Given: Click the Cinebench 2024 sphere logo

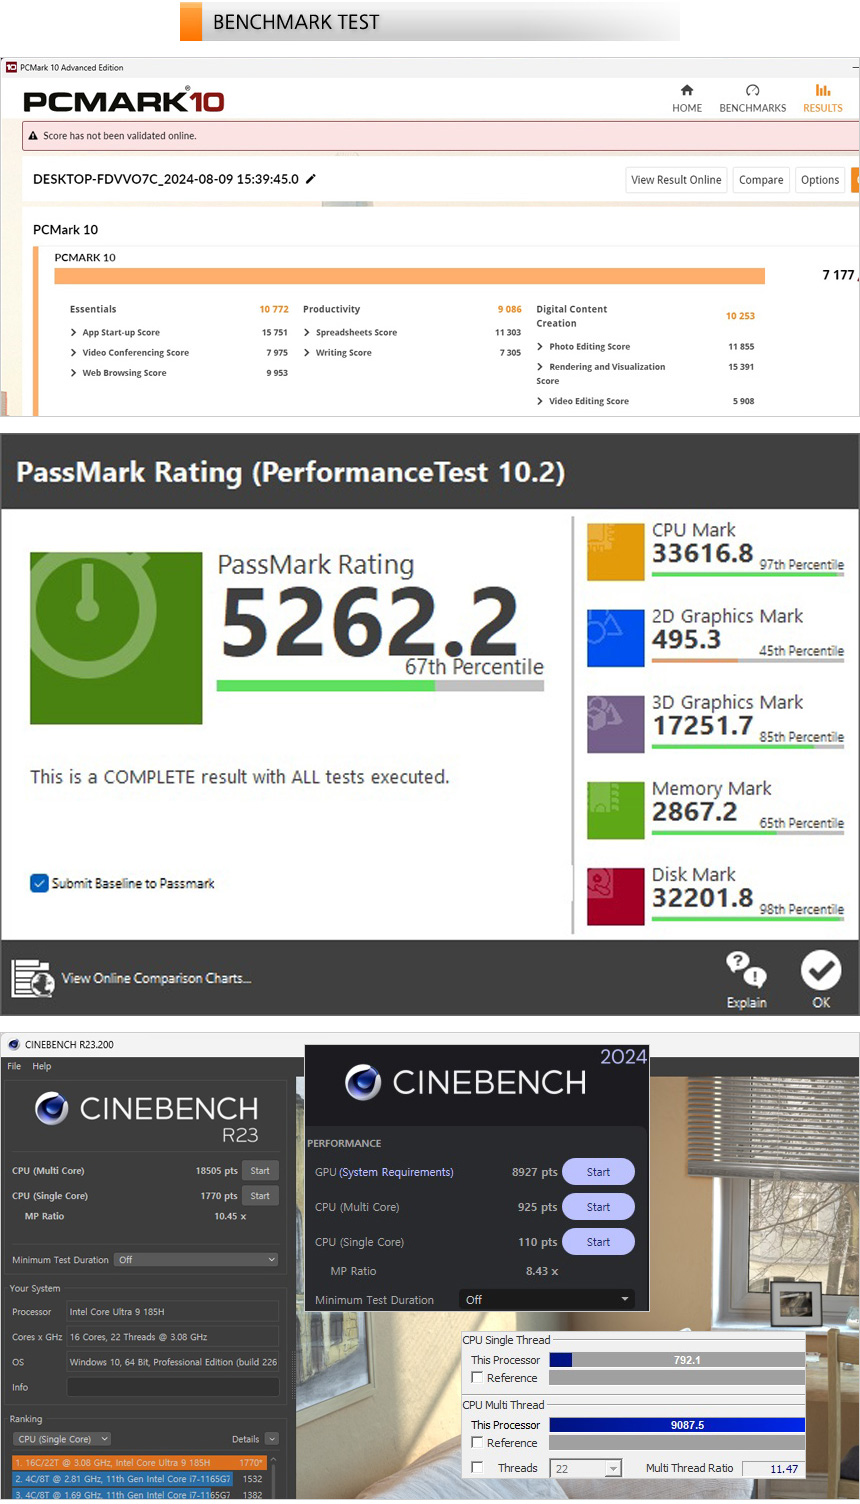Looking at the screenshot, I should (363, 1082).
